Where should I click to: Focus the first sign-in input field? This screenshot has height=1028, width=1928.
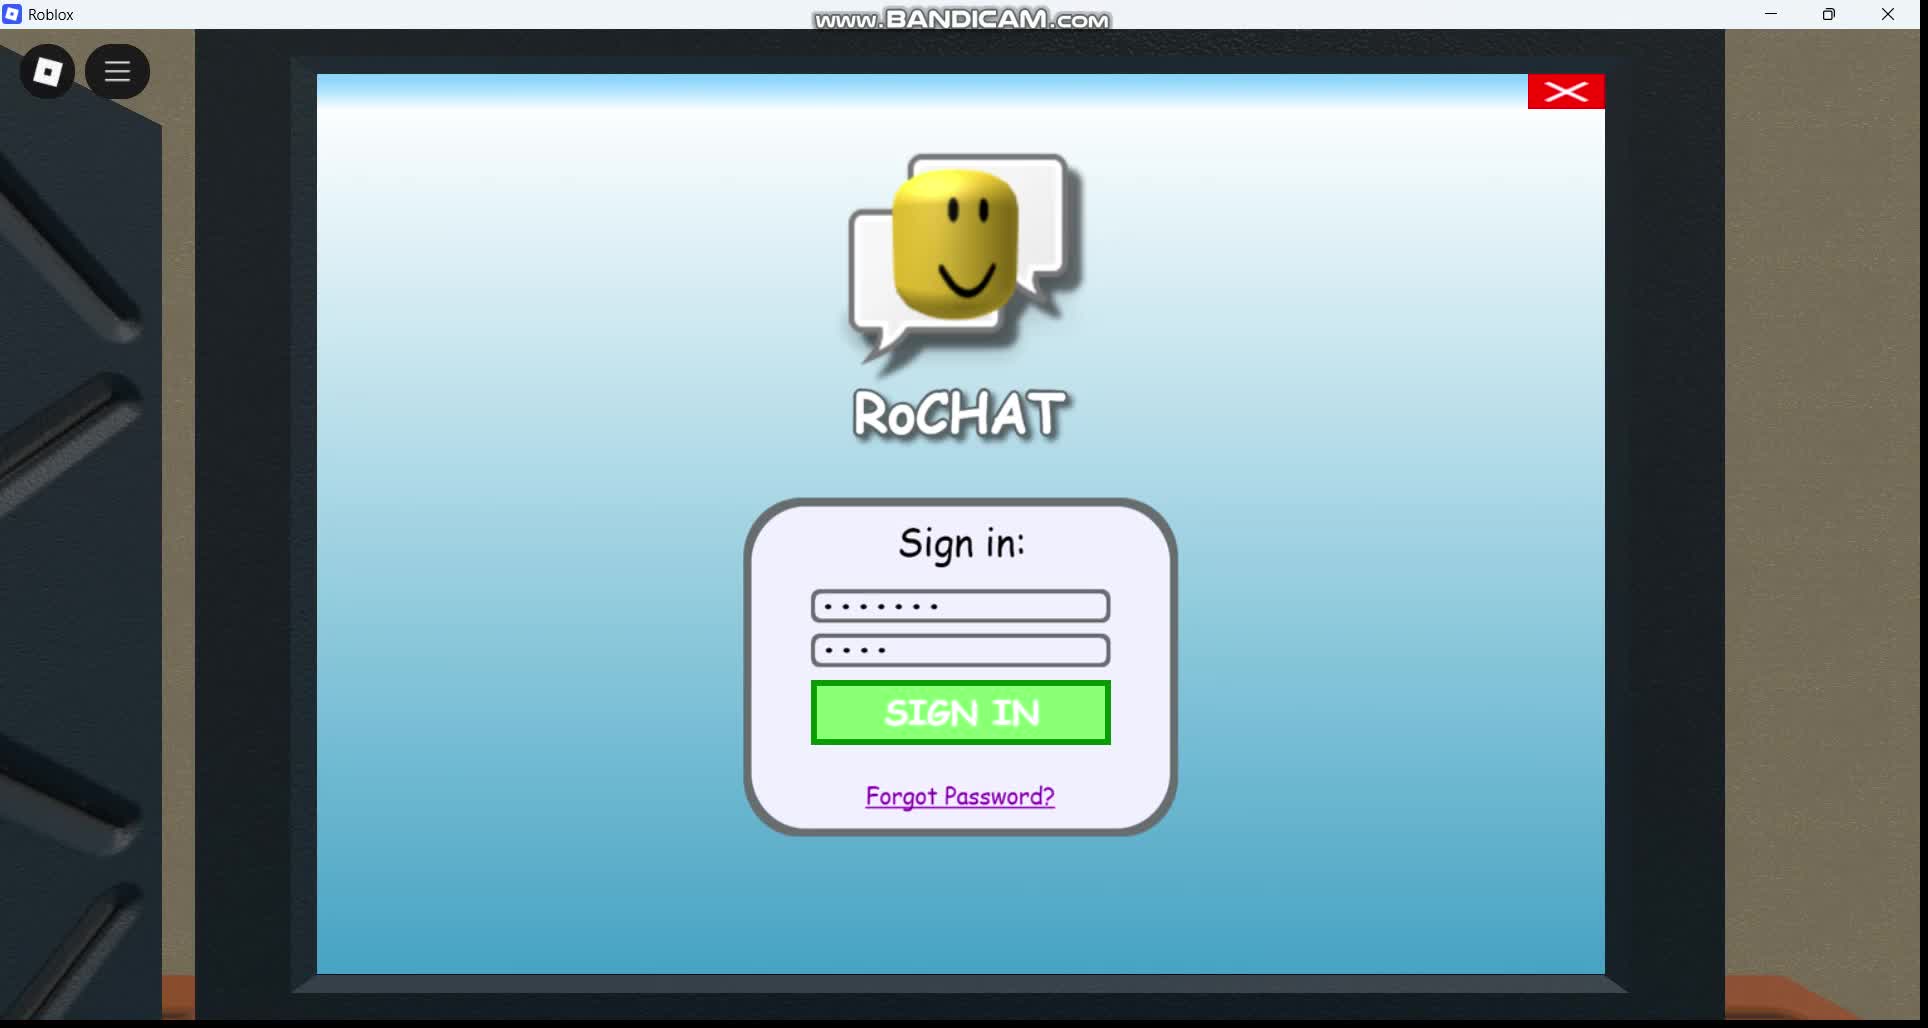coord(960,606)
